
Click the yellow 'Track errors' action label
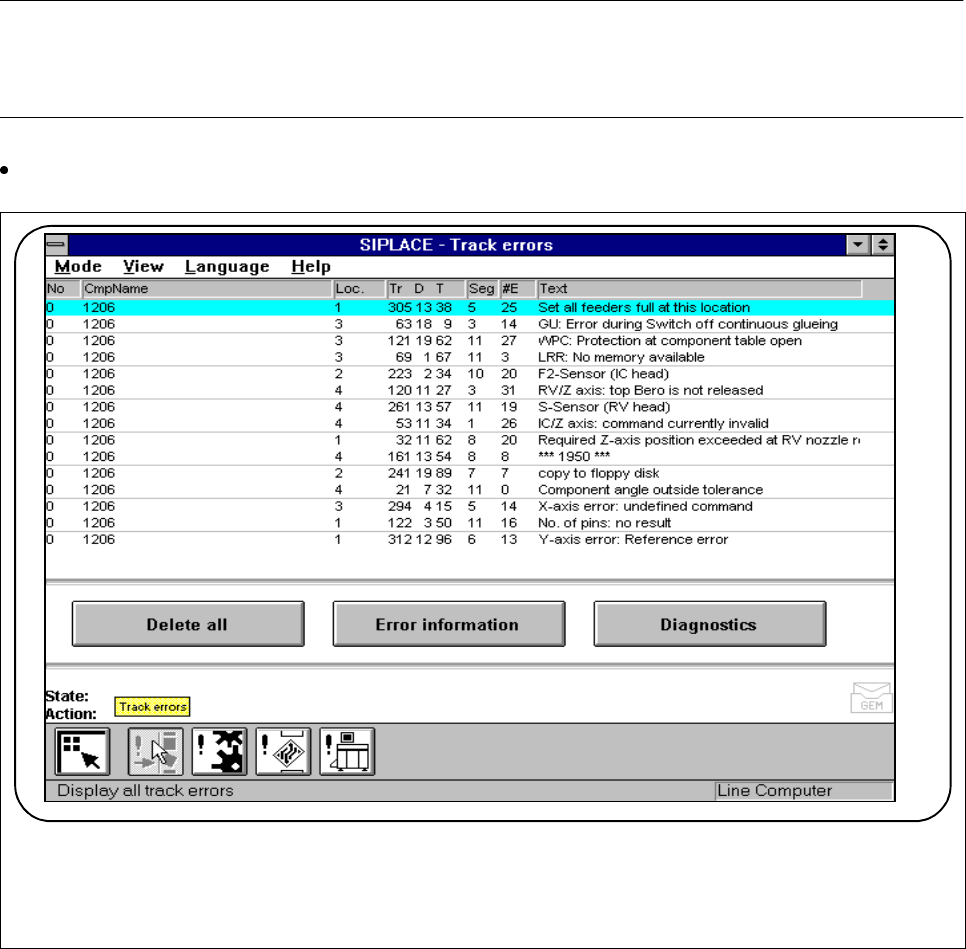[x=152, y=707]
